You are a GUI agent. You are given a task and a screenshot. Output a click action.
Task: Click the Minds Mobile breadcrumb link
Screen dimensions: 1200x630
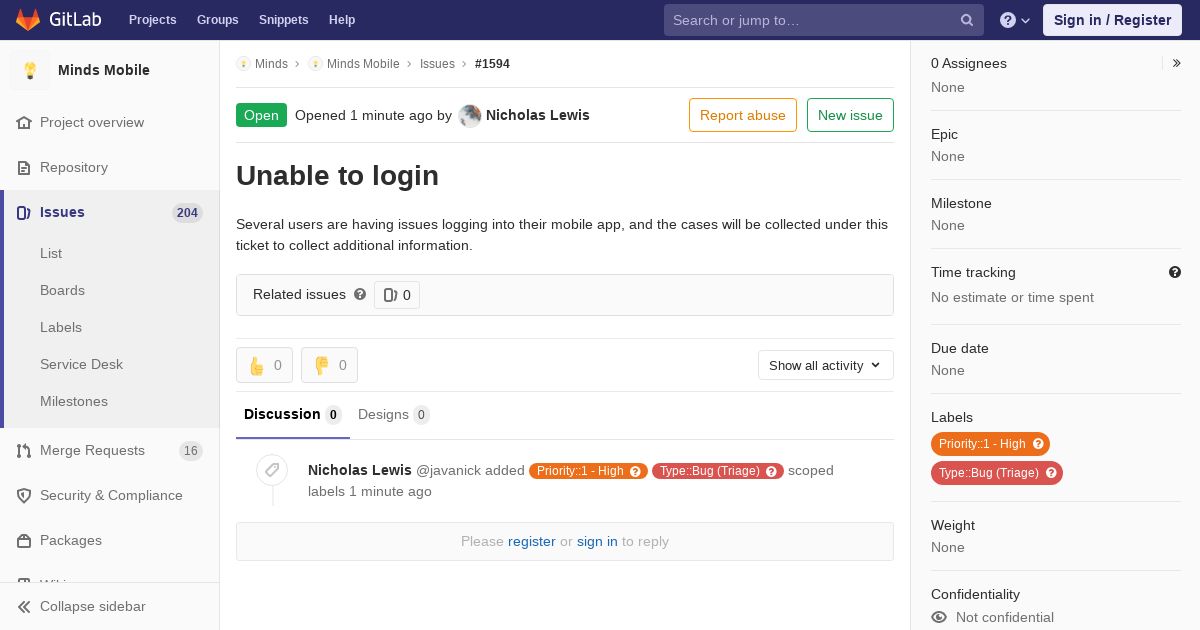click(363, 63)
